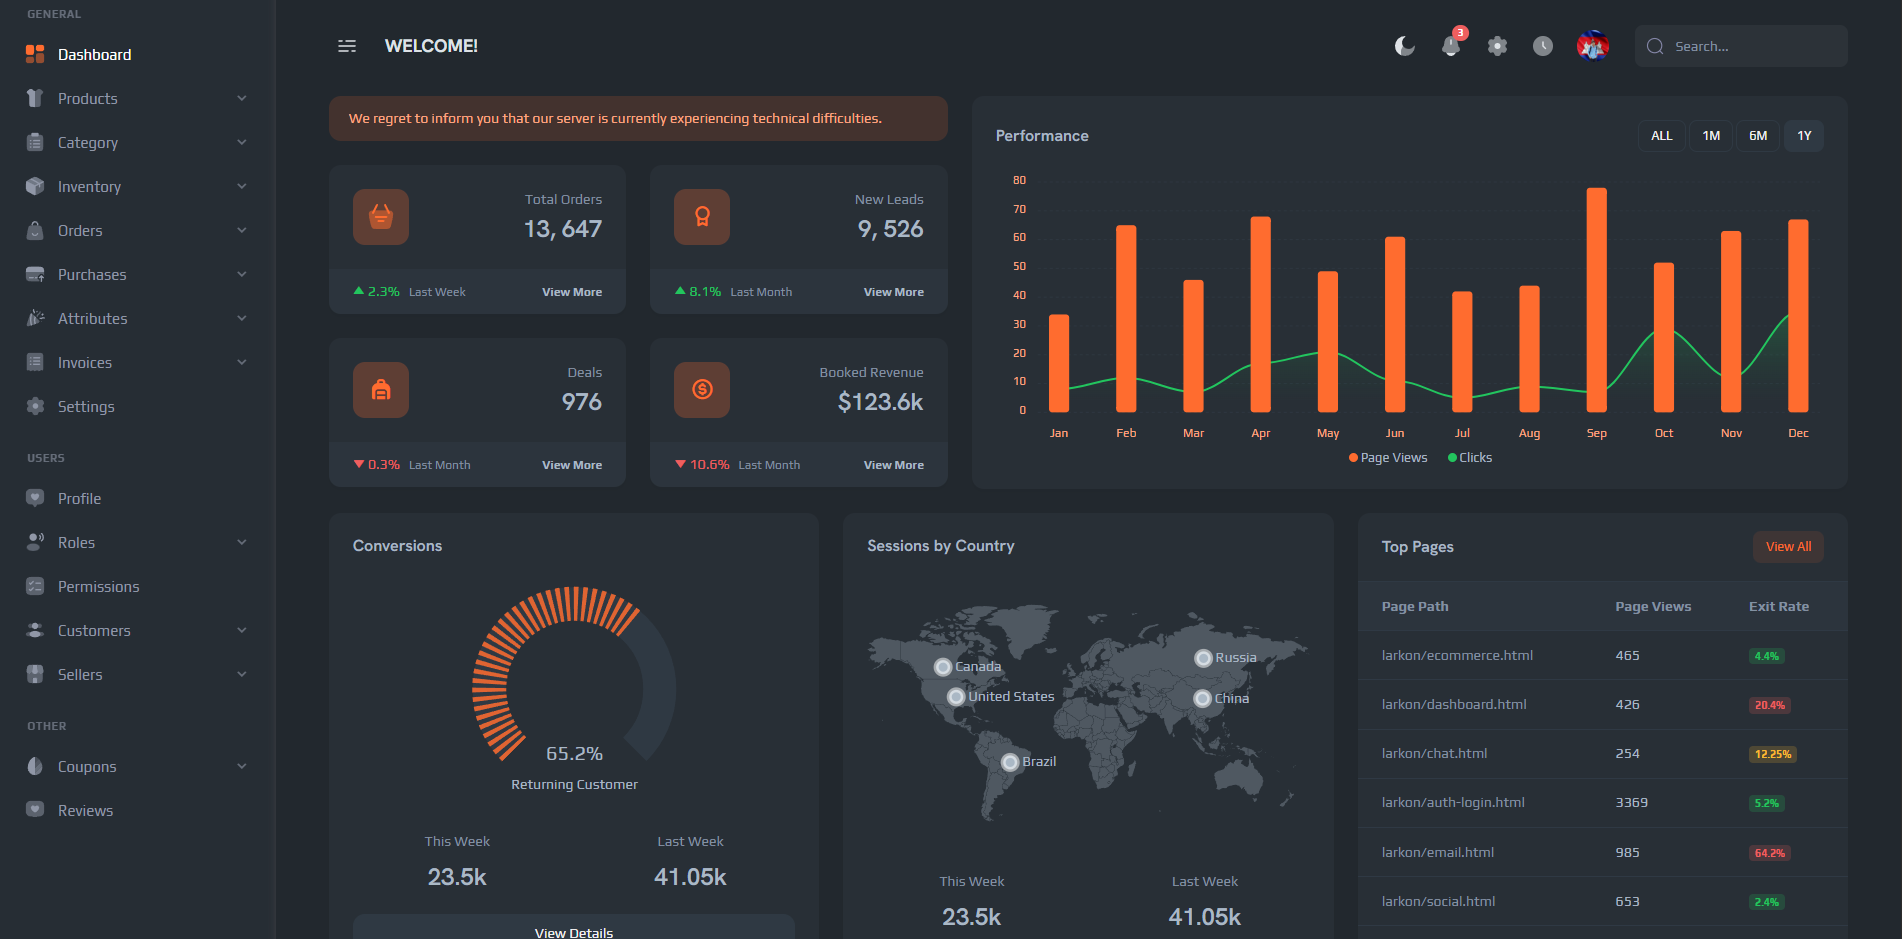Image resolution: width=1902 pixels, height=939 pixels.
Task: Click the Total Orders basket icon
Action: [381, 217]
